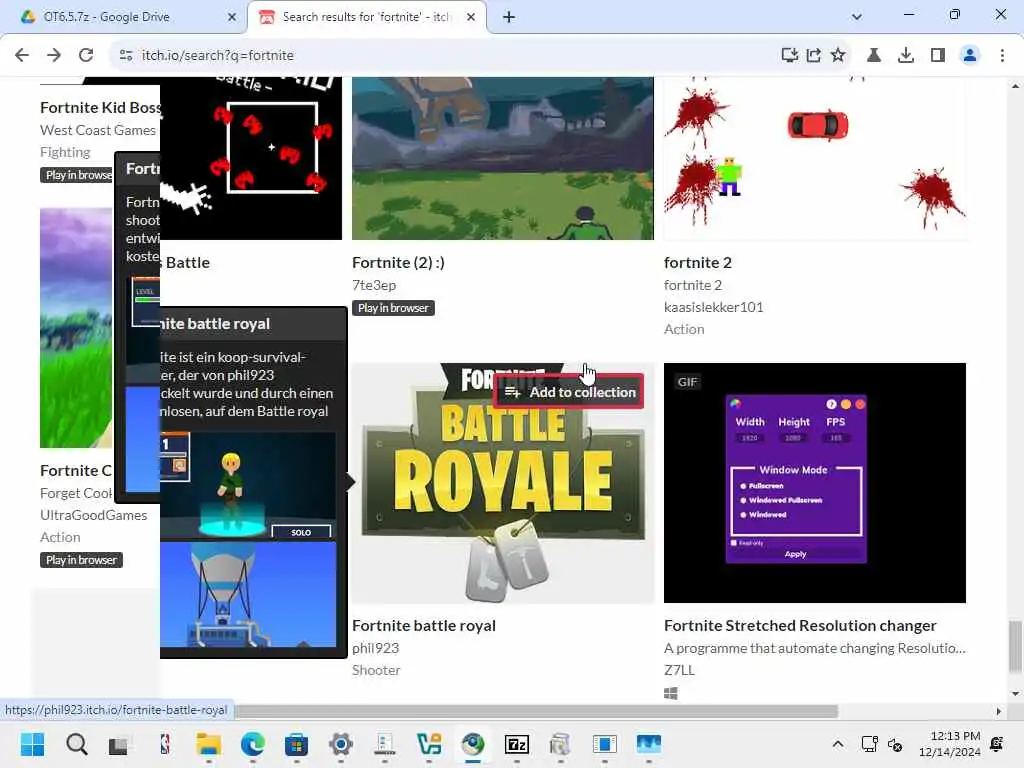The height and width of the screenshot is (768, 1024).
Task: Open kaasislekker101 author link
Action: (x=713, y=307)
